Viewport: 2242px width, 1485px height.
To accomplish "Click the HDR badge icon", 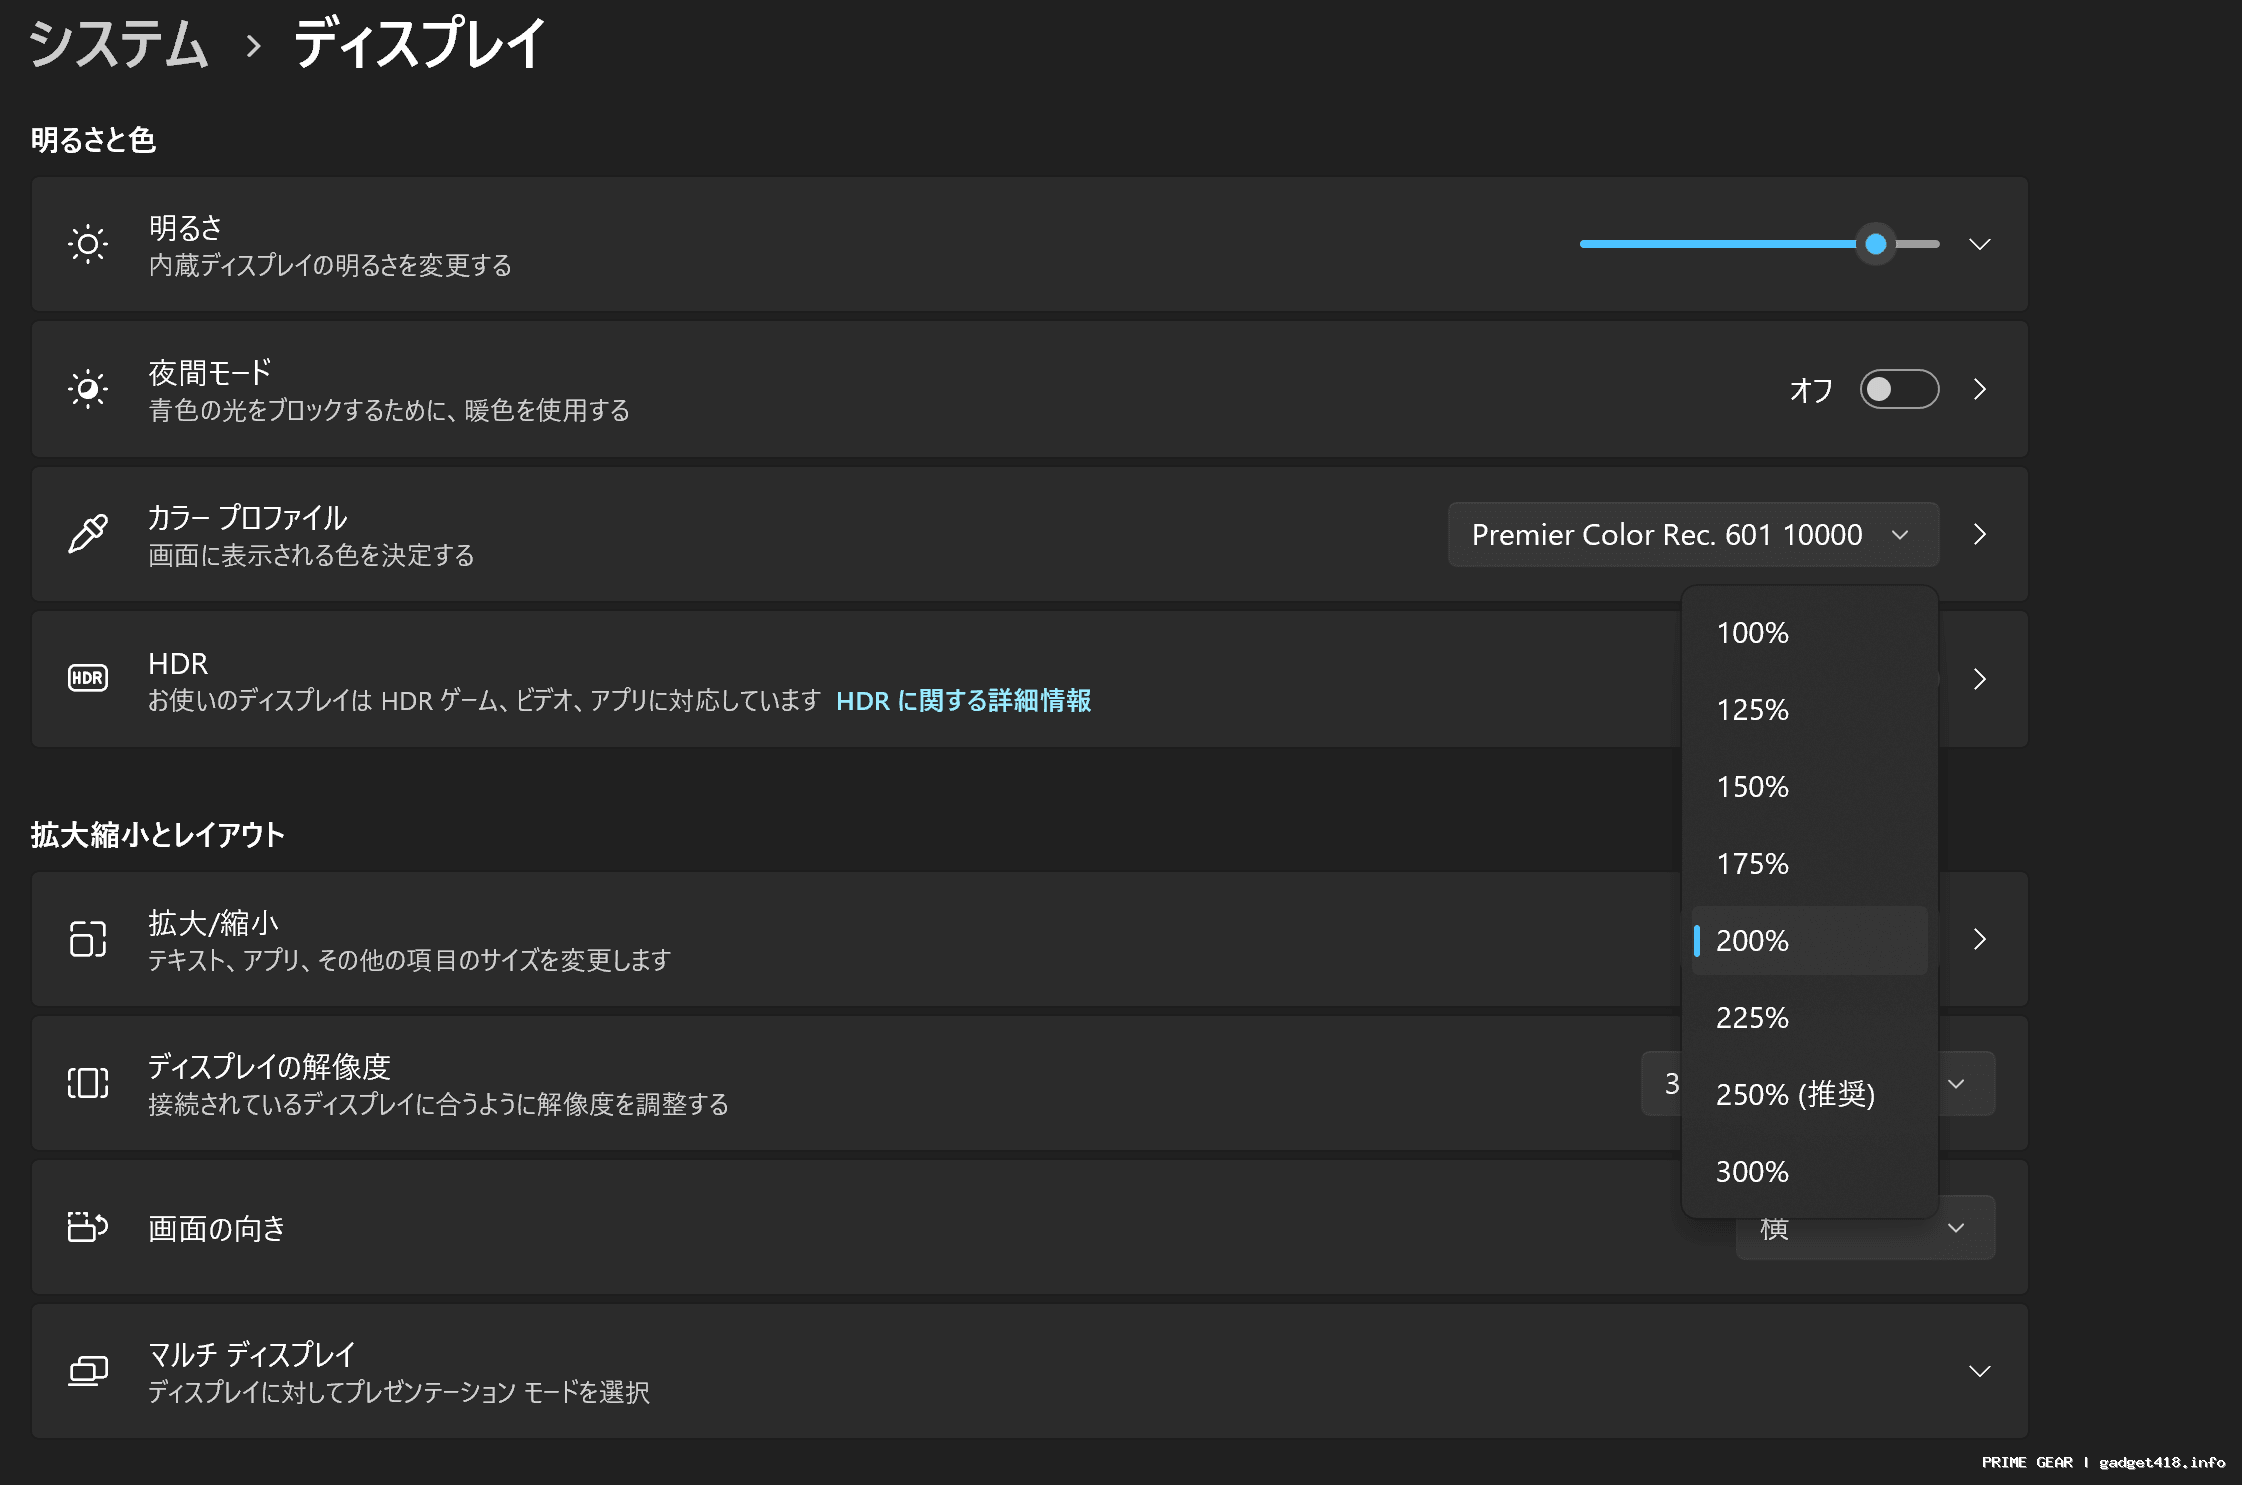I will coord(88,678).
